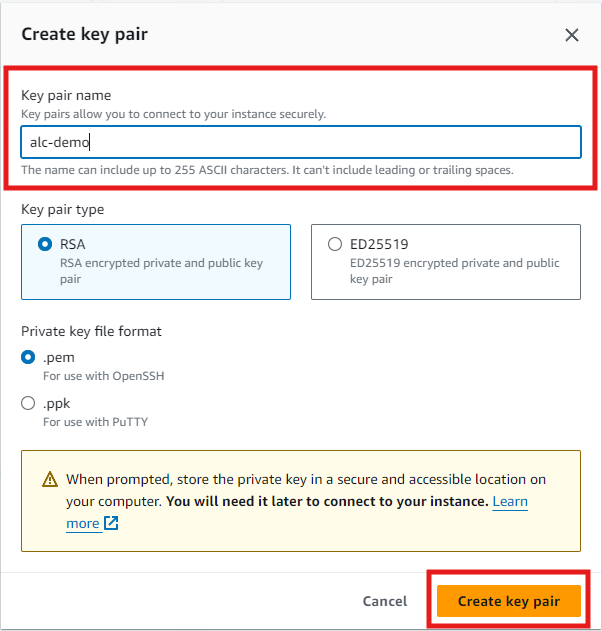Click the ED25519 encrypted key pair description
Image resolution: width=602 pixels, height=631 pixels.
coord(453,271)
